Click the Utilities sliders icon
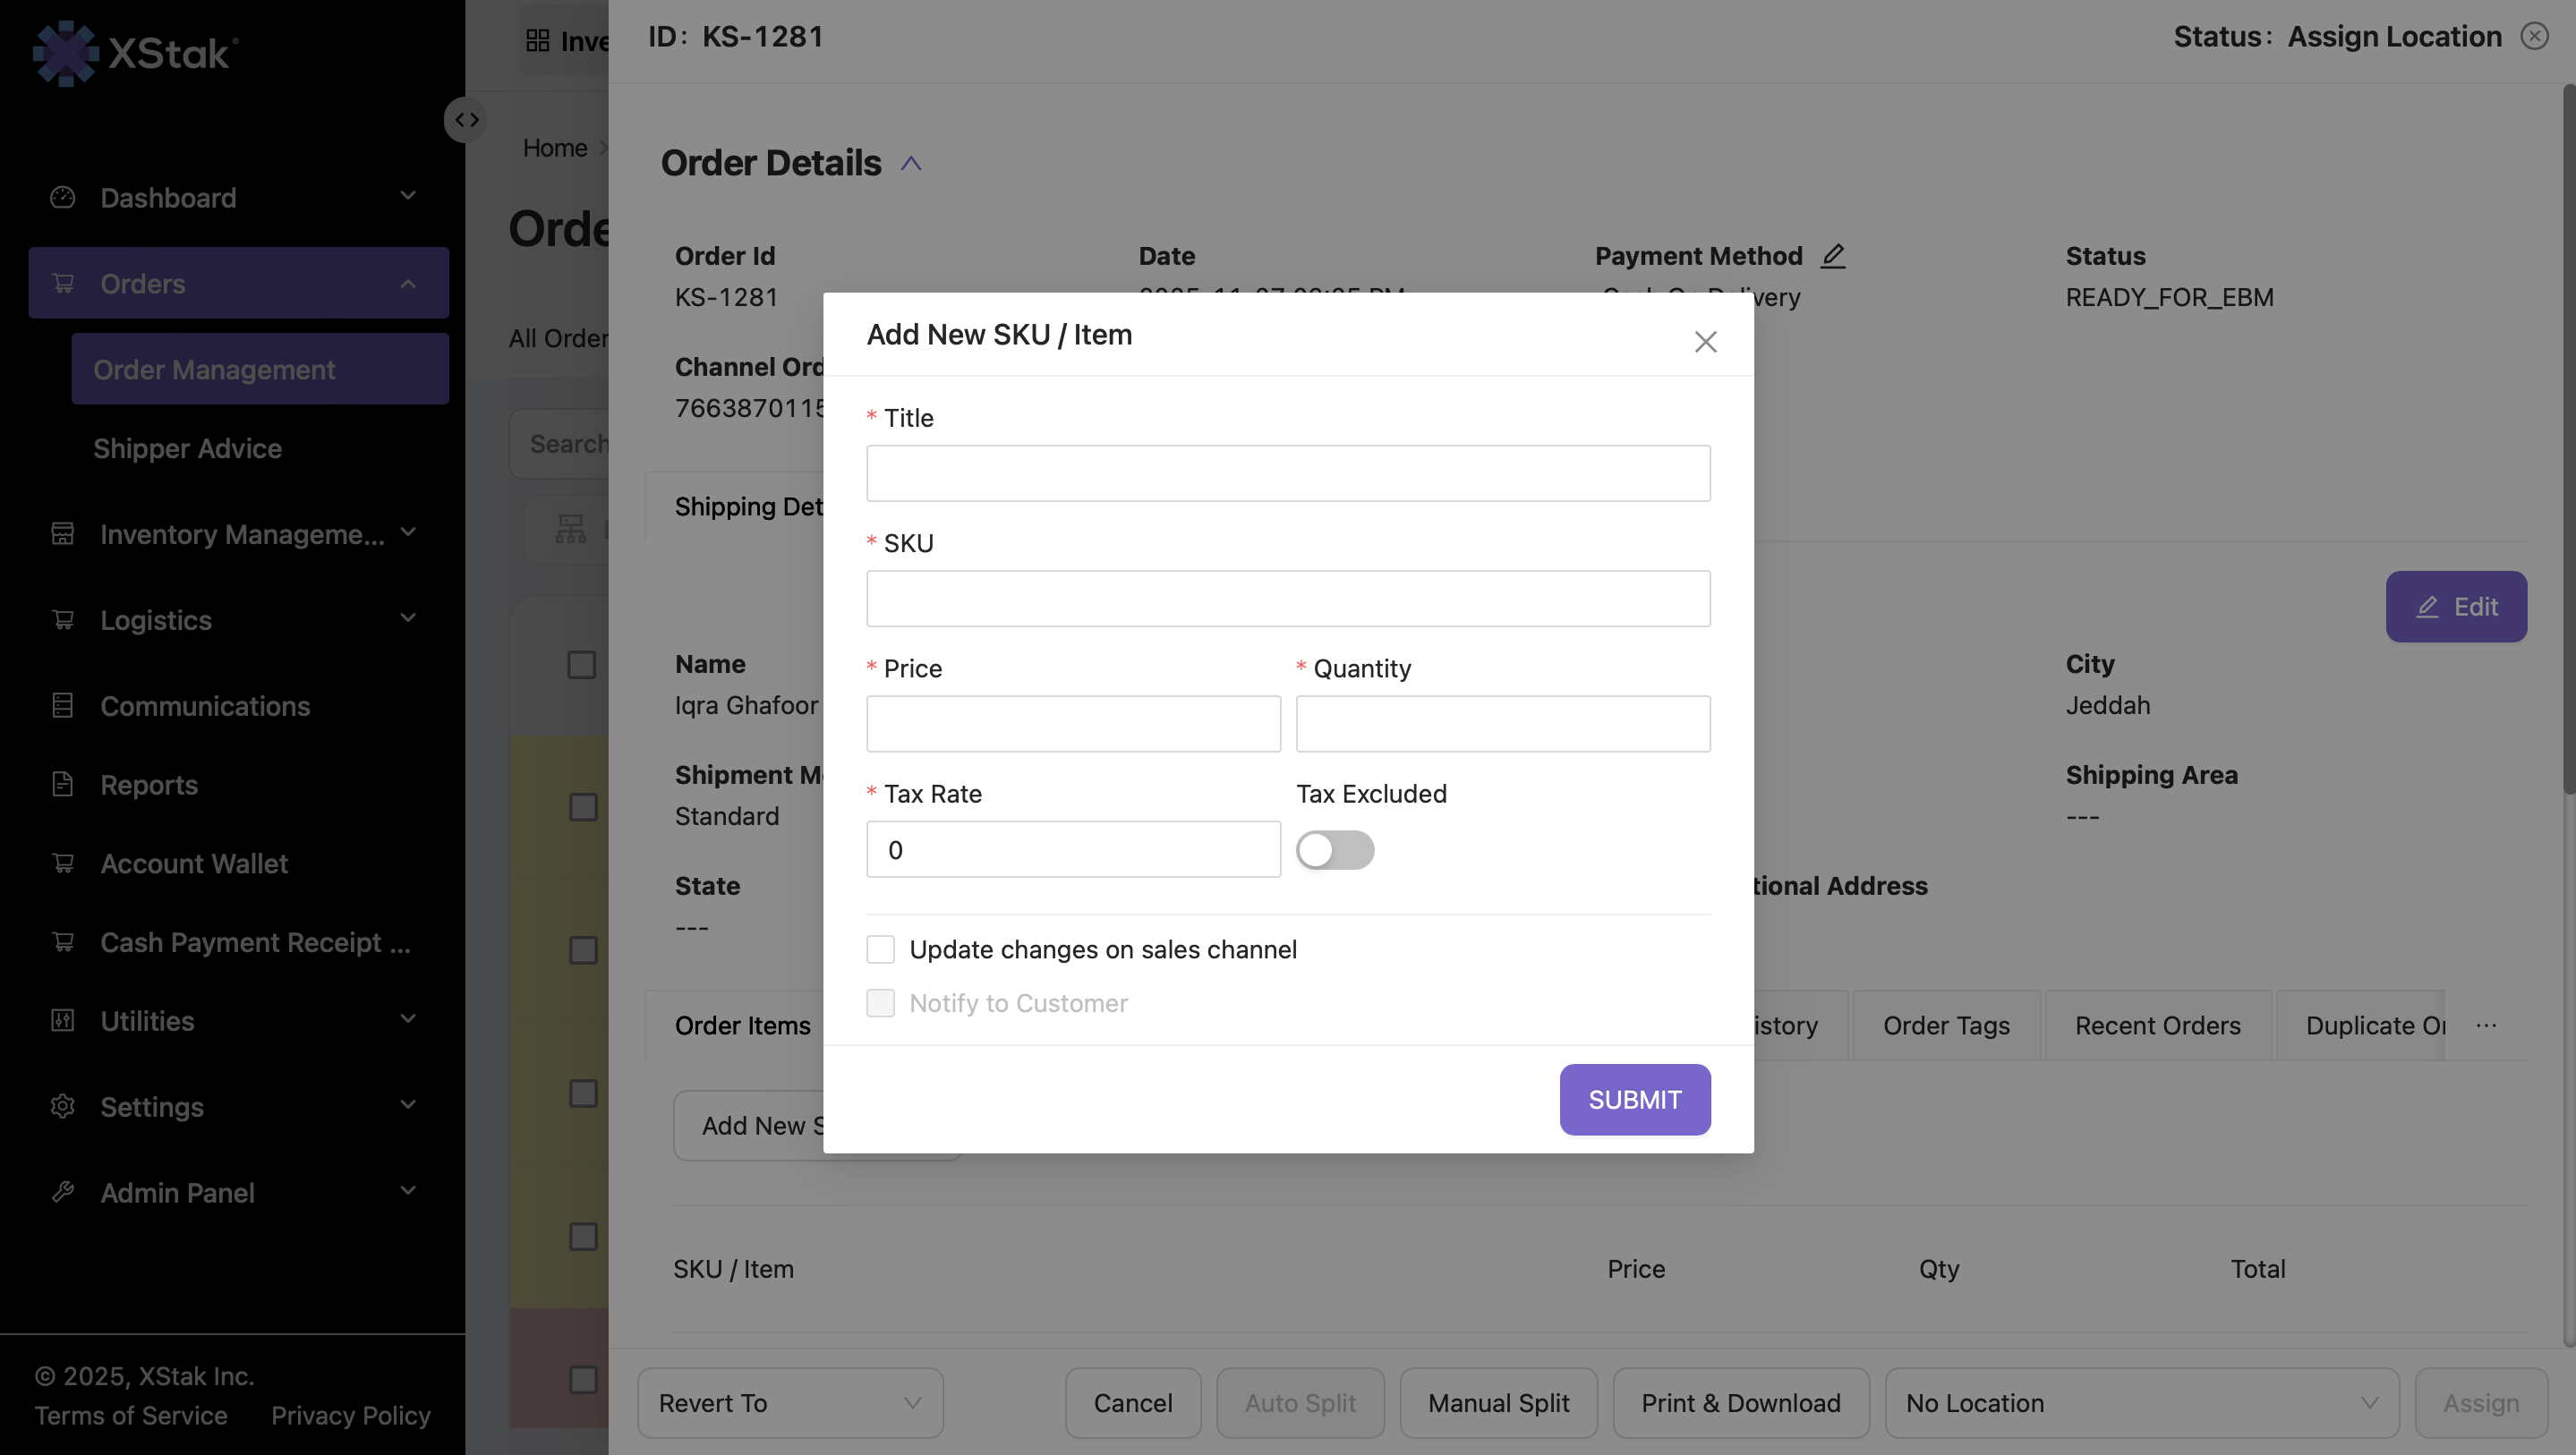 click(x=63, y=1020)
